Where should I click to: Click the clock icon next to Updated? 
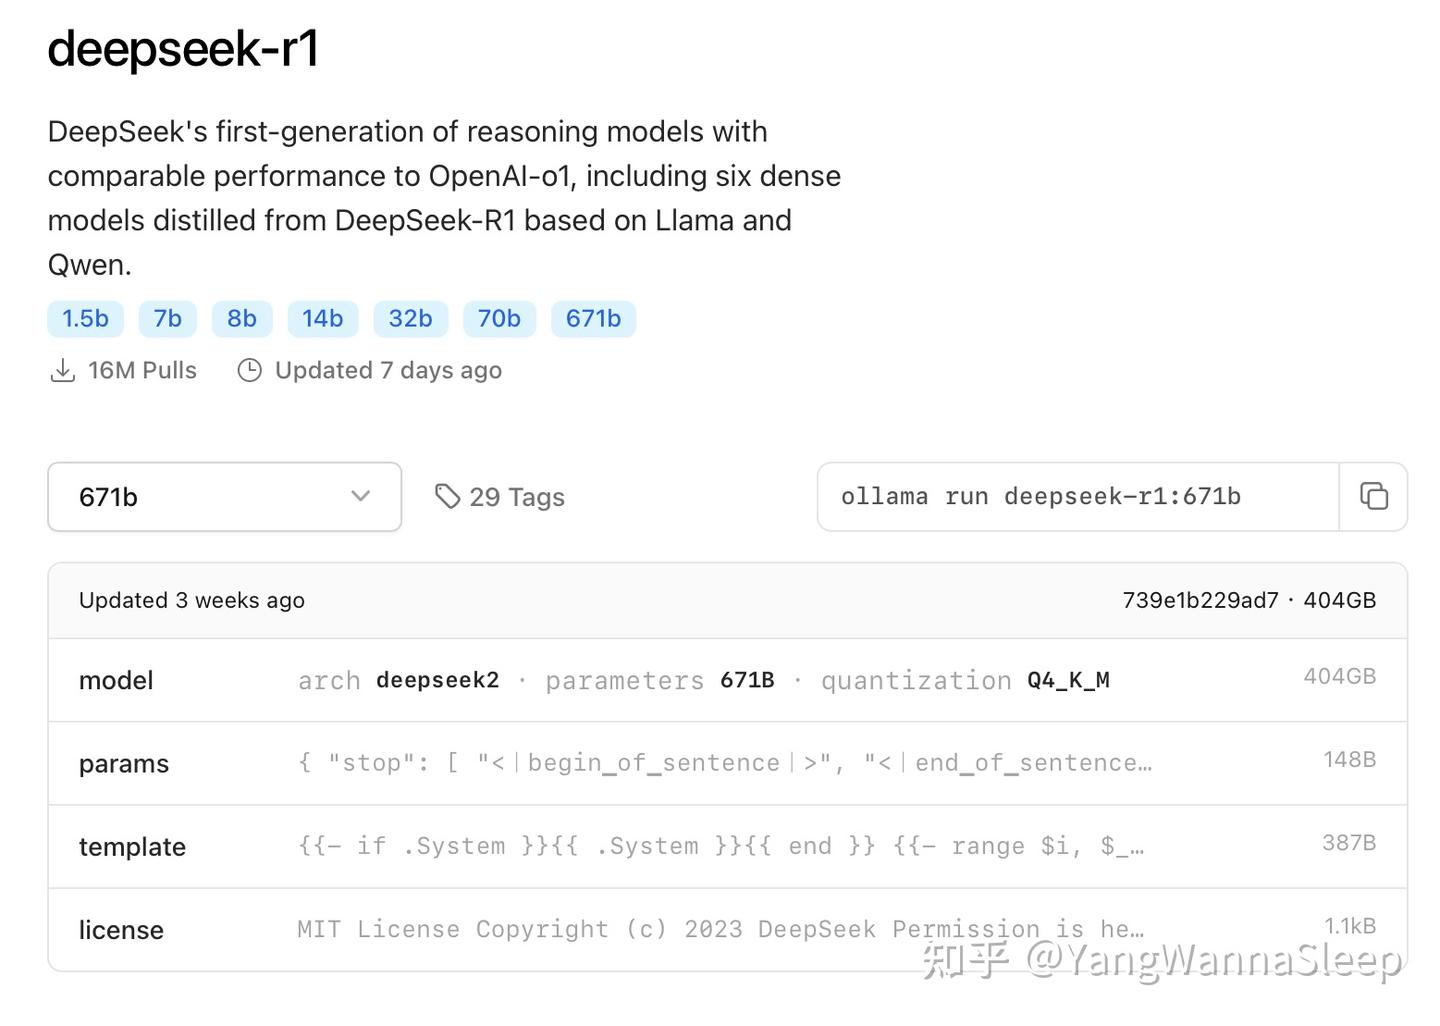(248, 370)
